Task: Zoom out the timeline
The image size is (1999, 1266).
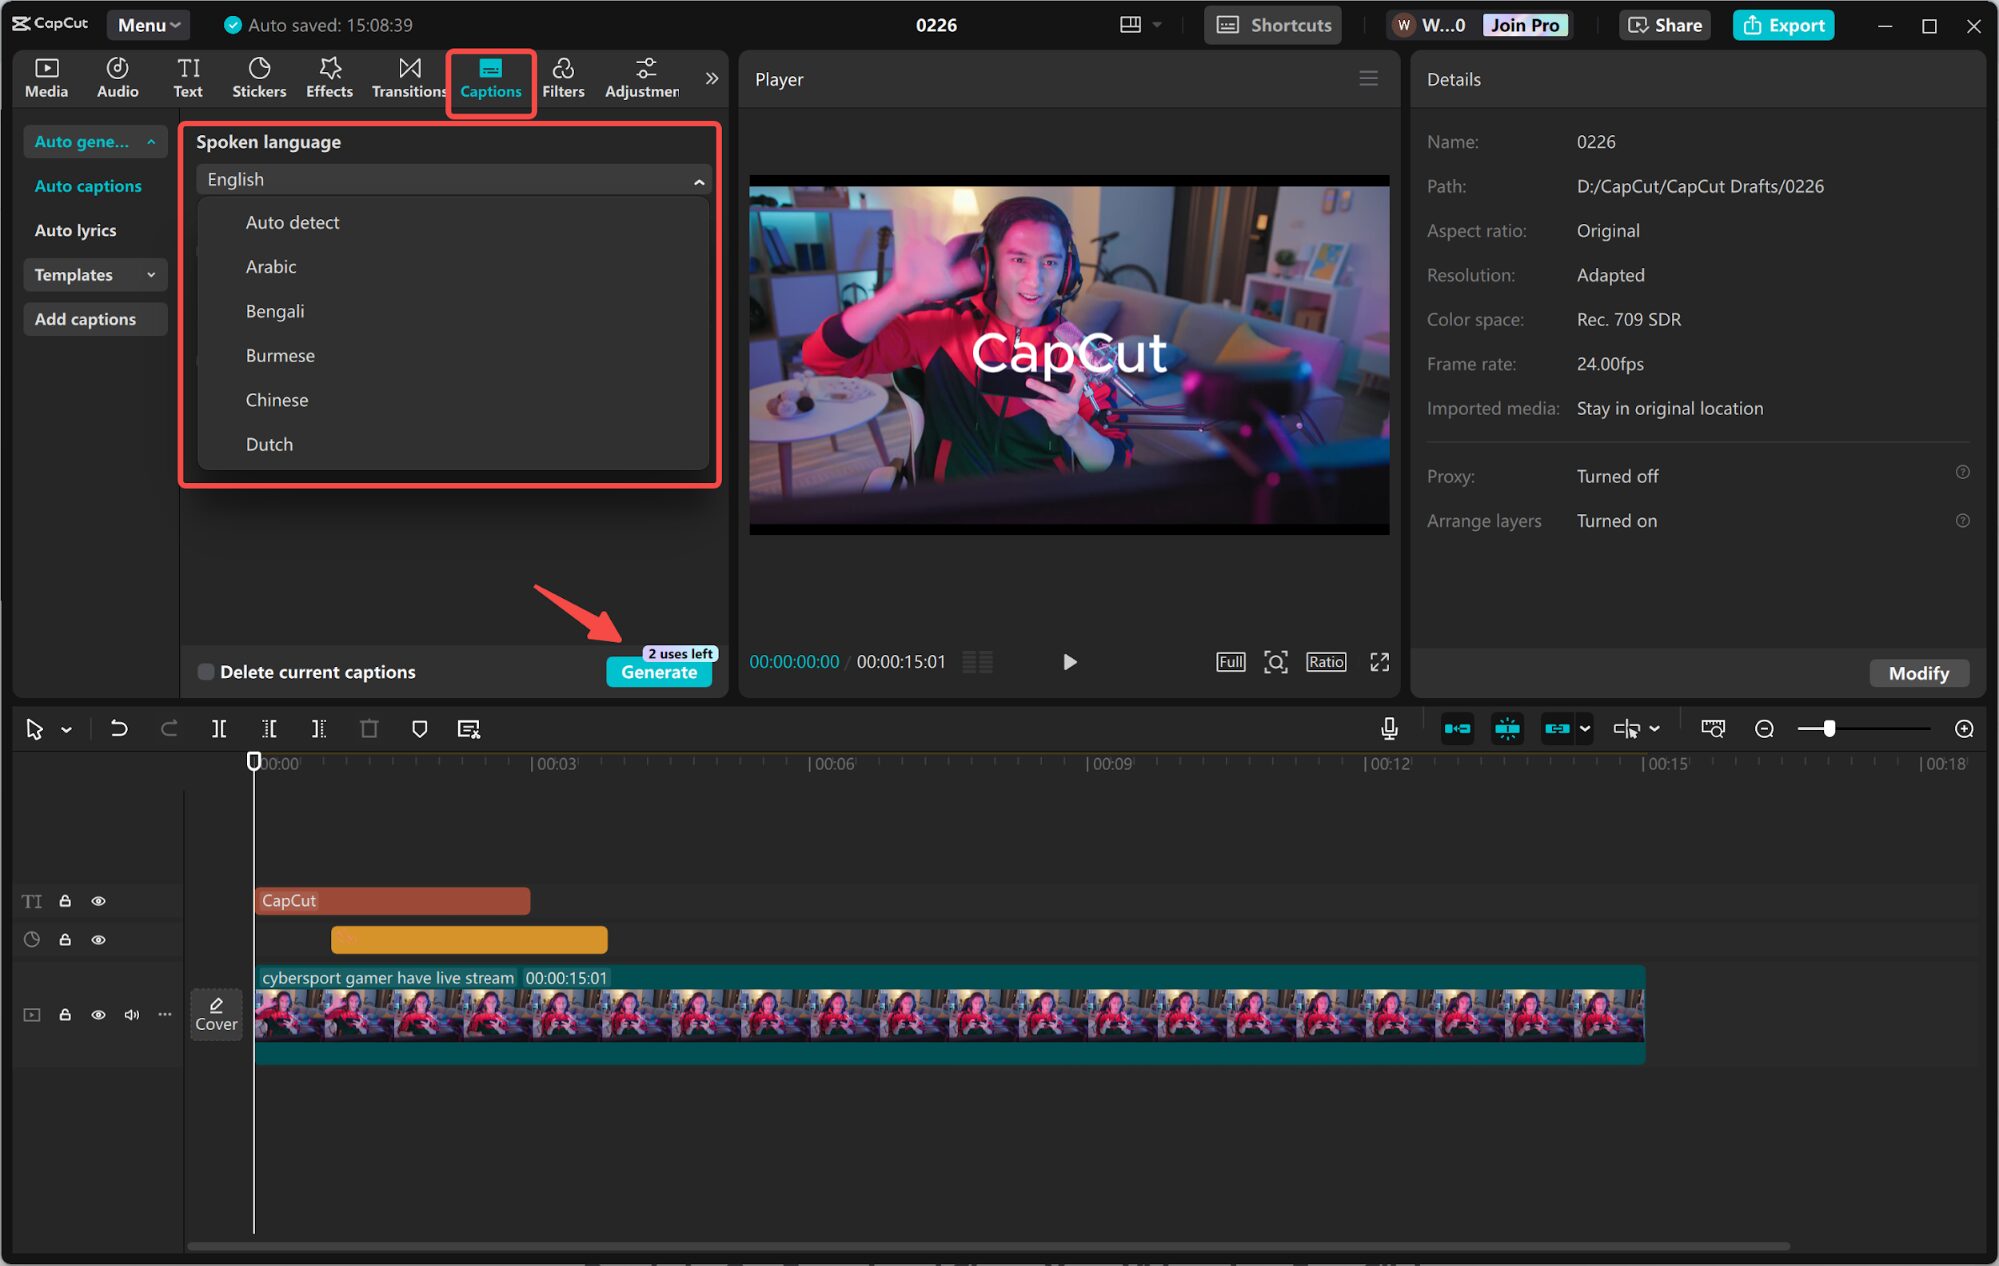Action: [1764, 729]
